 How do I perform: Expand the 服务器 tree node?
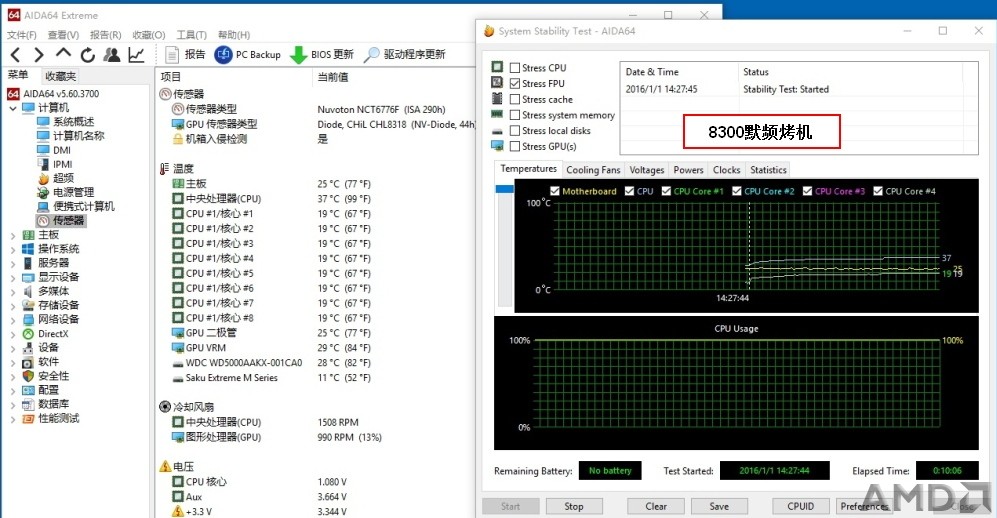pos(13,263)
